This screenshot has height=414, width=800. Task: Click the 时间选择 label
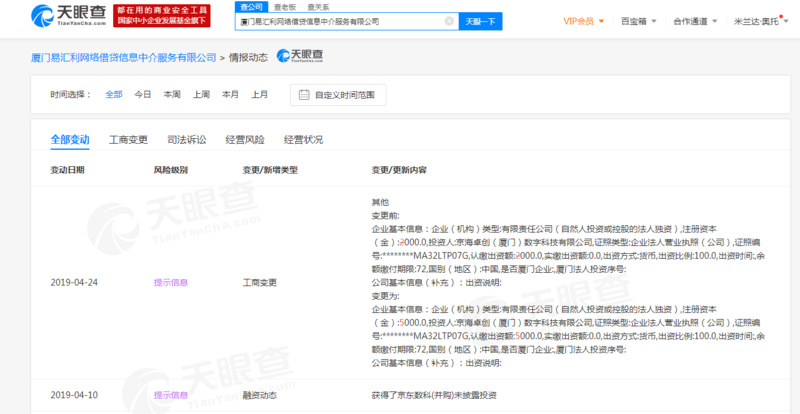tap(71, 94)
